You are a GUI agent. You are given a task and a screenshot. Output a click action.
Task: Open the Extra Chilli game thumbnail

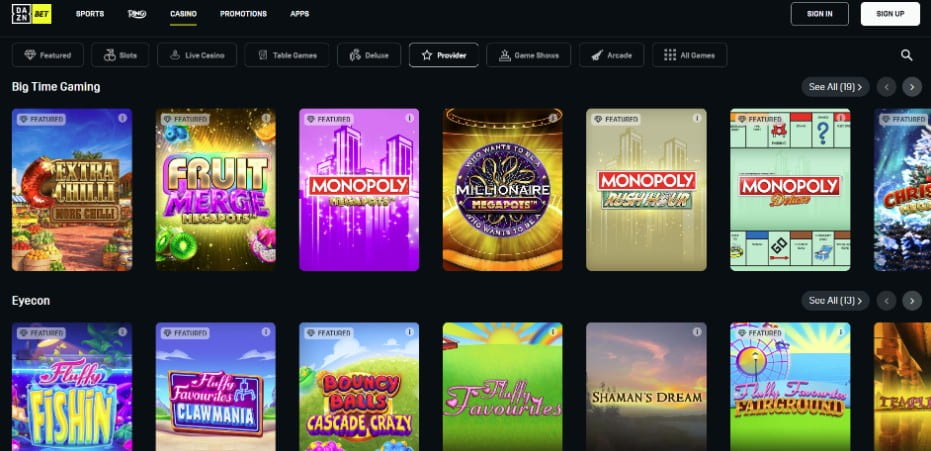72,189
